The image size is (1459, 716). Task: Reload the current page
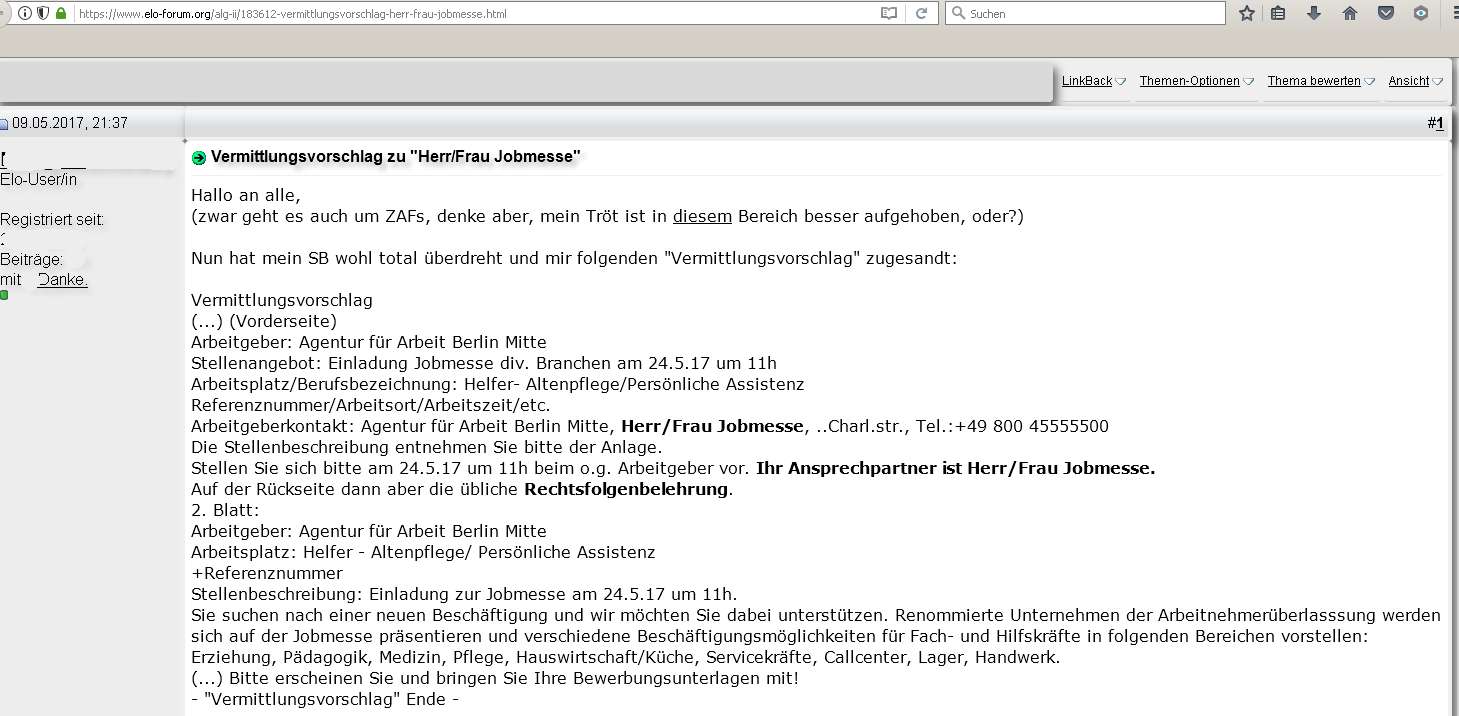[x=921, y=14]
